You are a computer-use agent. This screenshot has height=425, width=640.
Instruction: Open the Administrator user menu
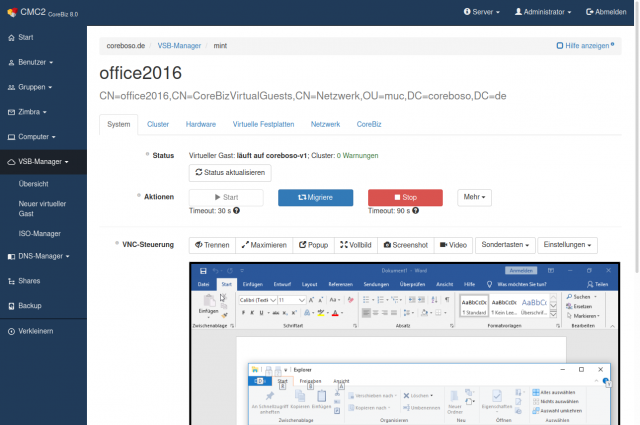point(543,12)
